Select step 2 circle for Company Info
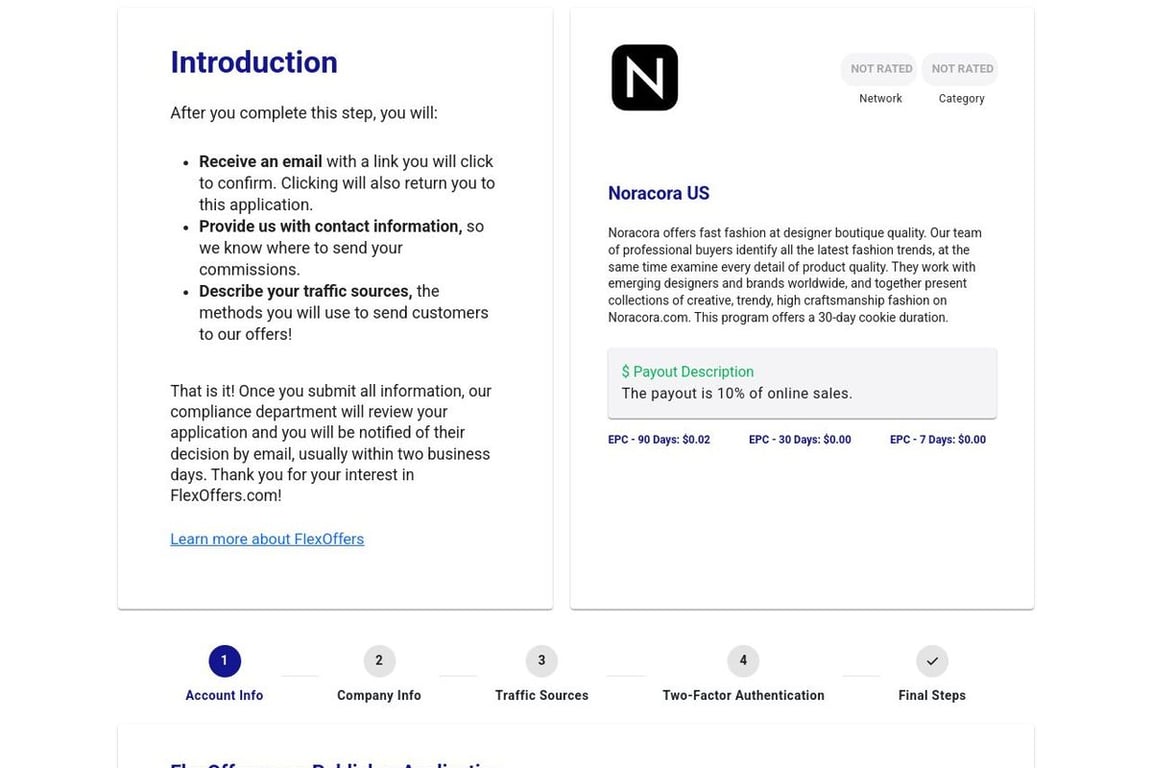This screenshot has height=768, width=1152. click(379, 661)
